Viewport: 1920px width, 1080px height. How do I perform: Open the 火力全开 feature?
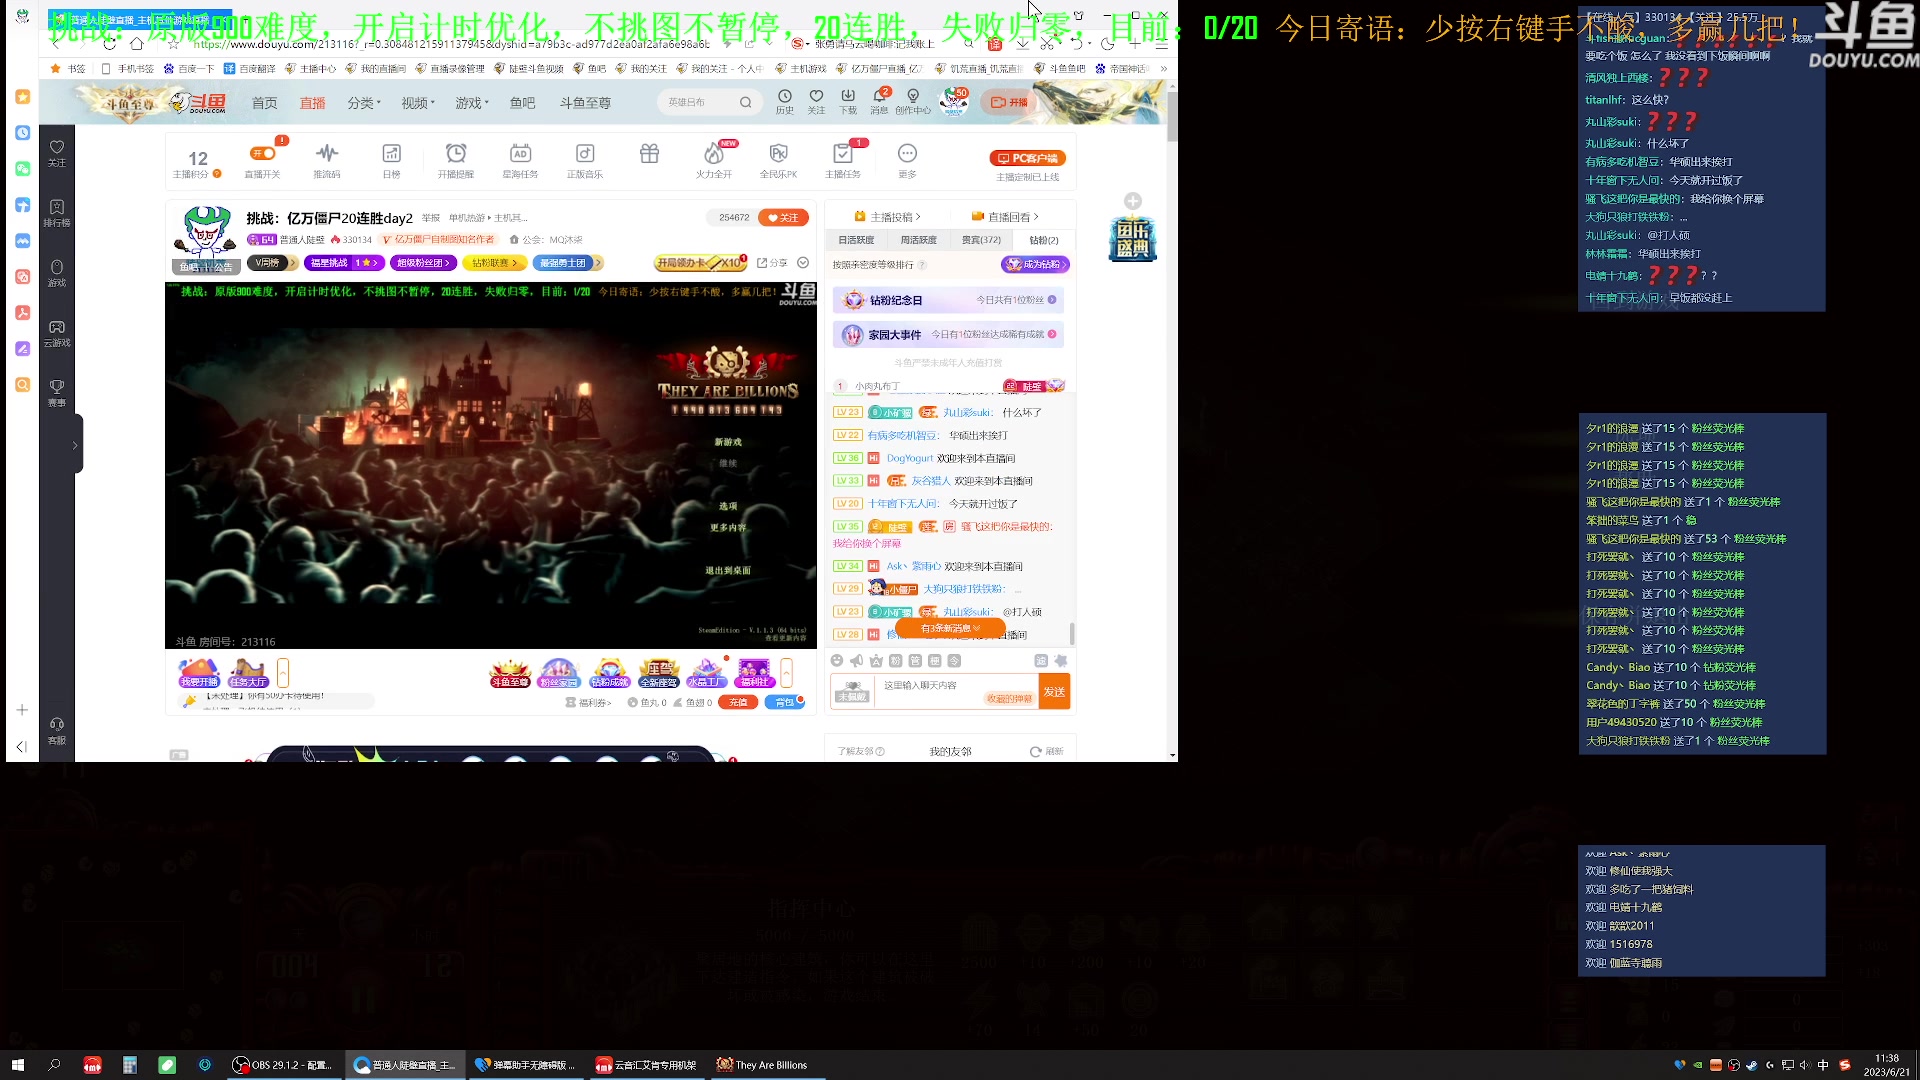click(x=714, y=160)
